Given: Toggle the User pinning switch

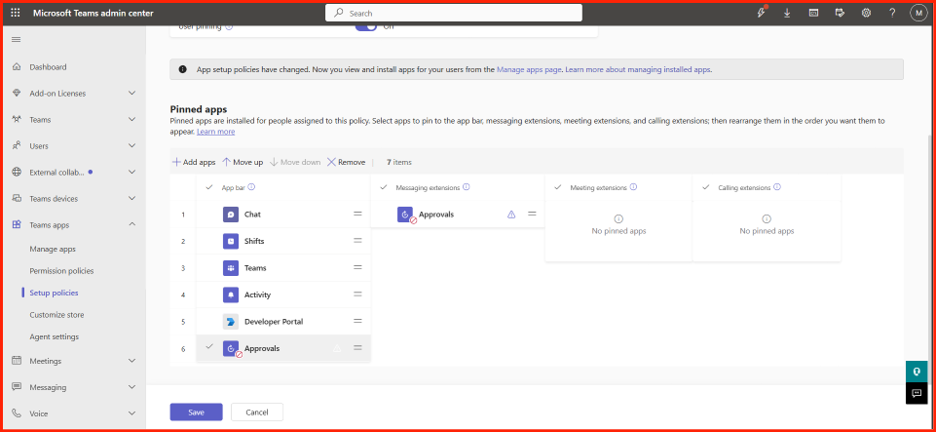Looking at the screenshot, I should click(x=366, y=27).
